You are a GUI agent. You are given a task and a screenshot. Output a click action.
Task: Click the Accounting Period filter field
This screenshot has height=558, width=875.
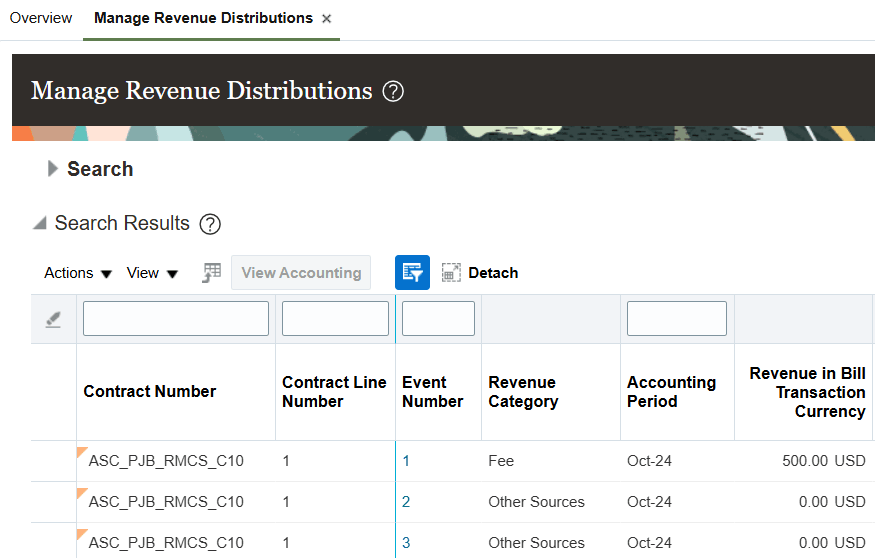coord(676,319)
